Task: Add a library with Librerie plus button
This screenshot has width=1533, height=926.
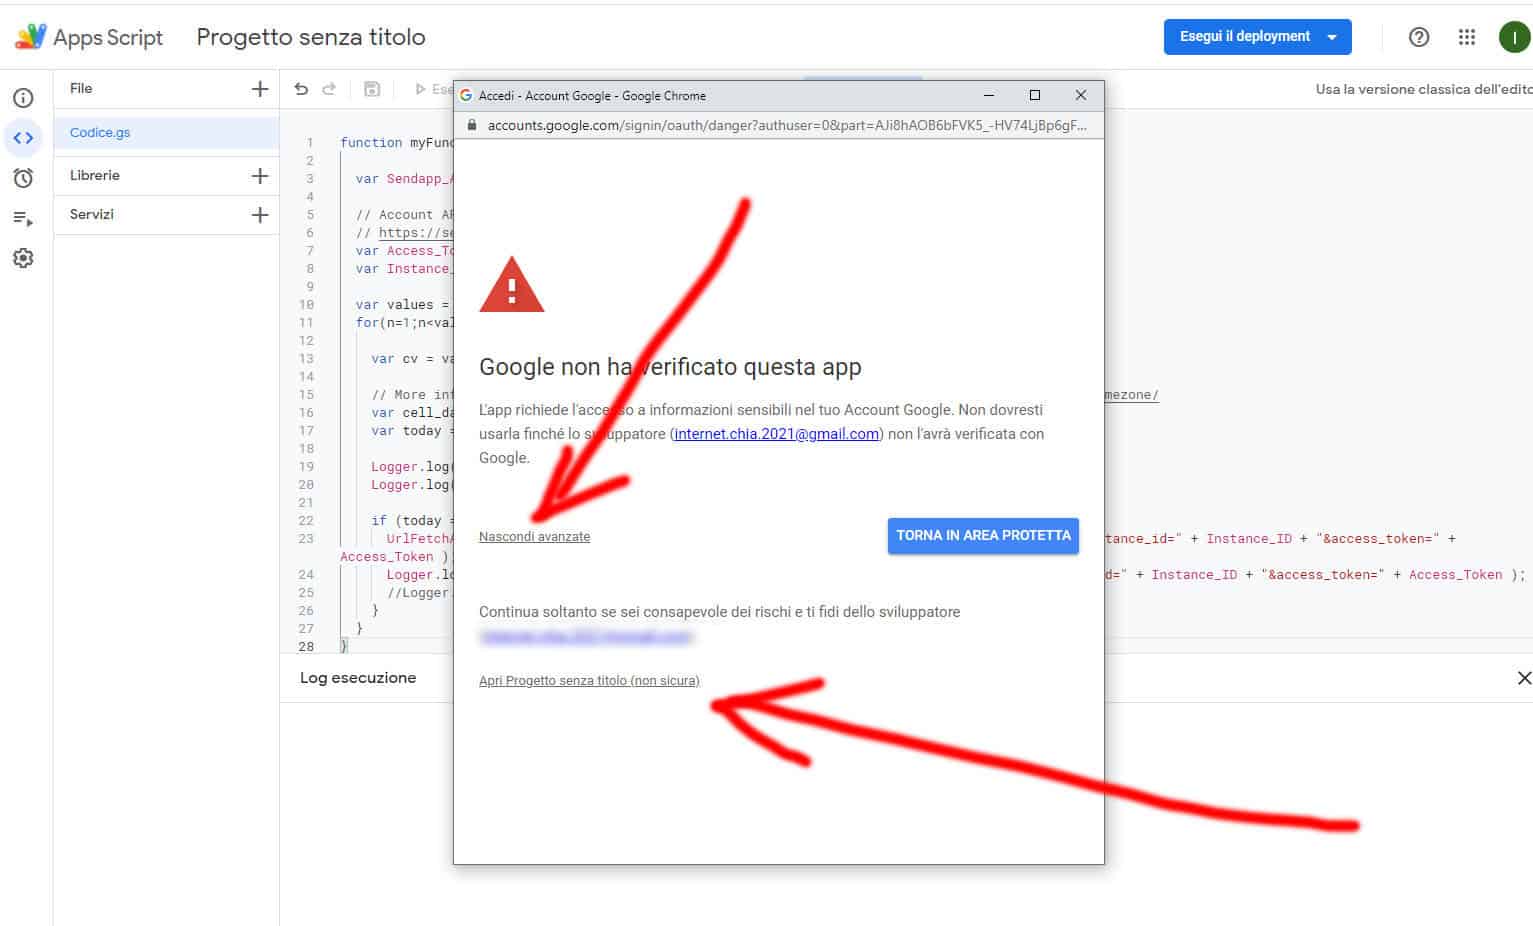Action: (x=260, y=176)
